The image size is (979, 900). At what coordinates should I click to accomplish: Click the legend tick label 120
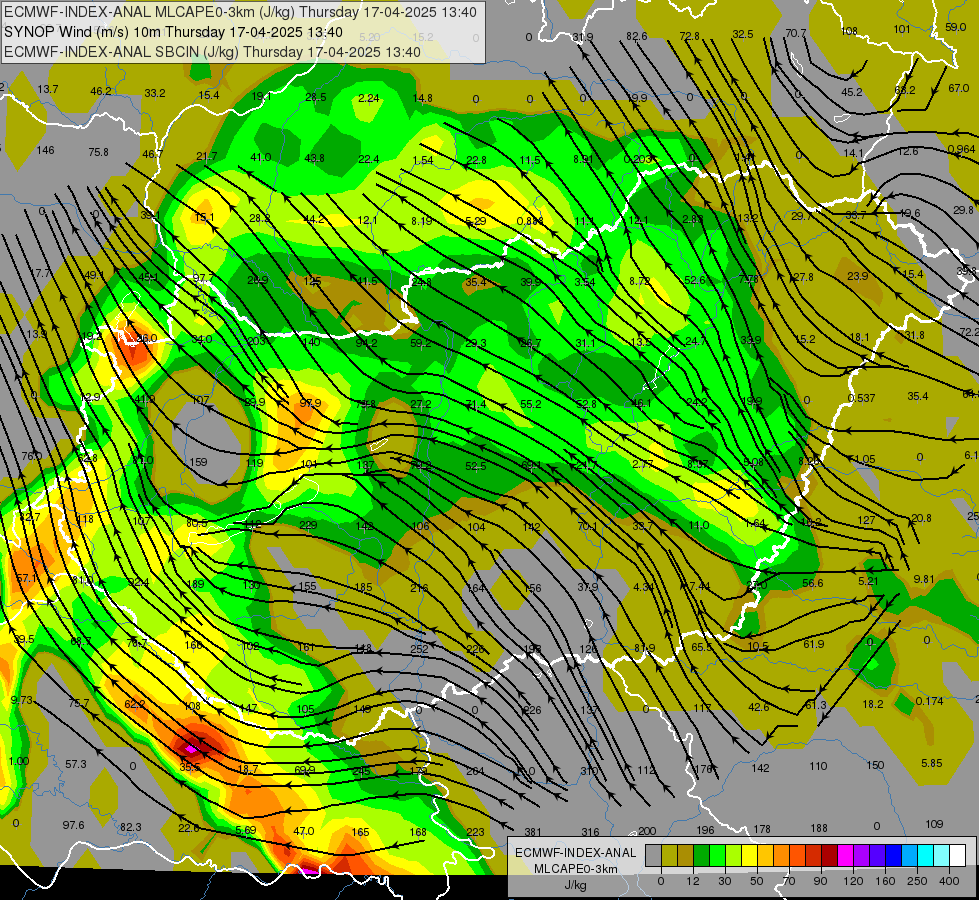point(854,881)
